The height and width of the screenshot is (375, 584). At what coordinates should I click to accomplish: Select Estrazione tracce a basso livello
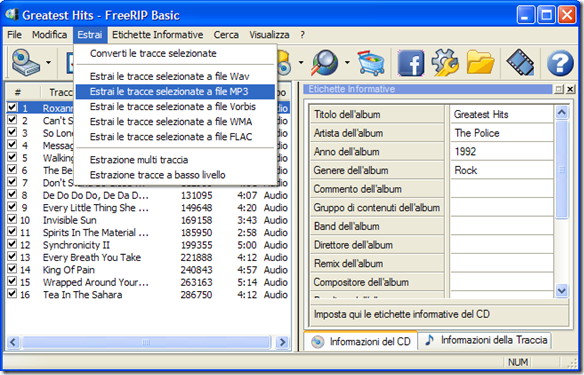click(x=175, y=175)
